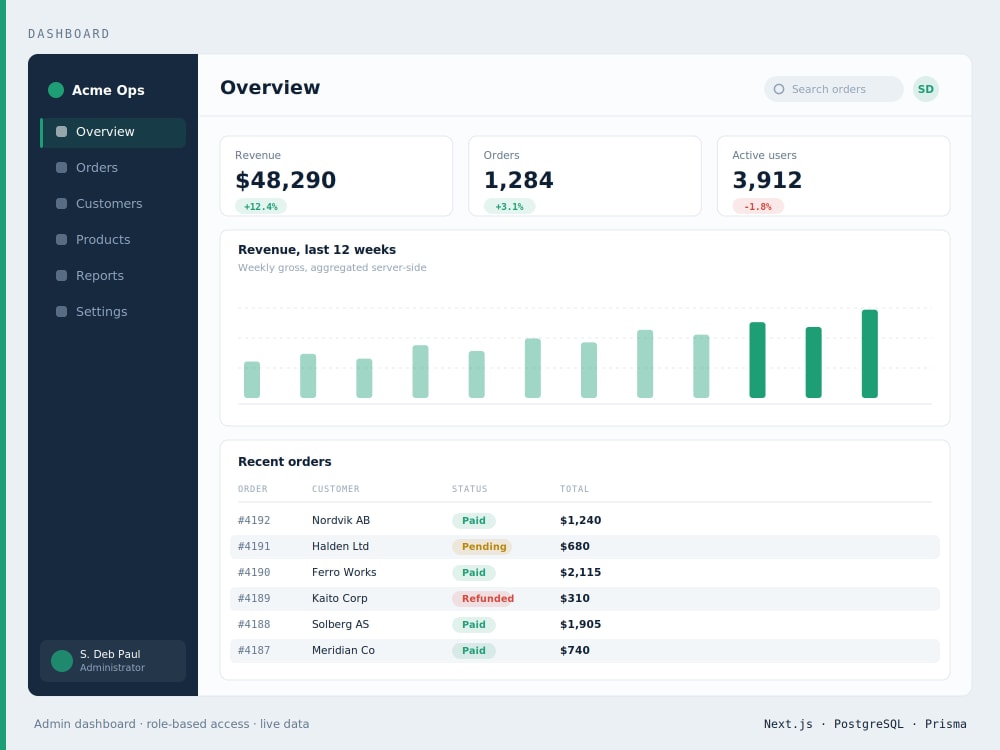
Task: Click the first bar of the revenue chart
Action: pyautogui.click(x=252, y=380)
